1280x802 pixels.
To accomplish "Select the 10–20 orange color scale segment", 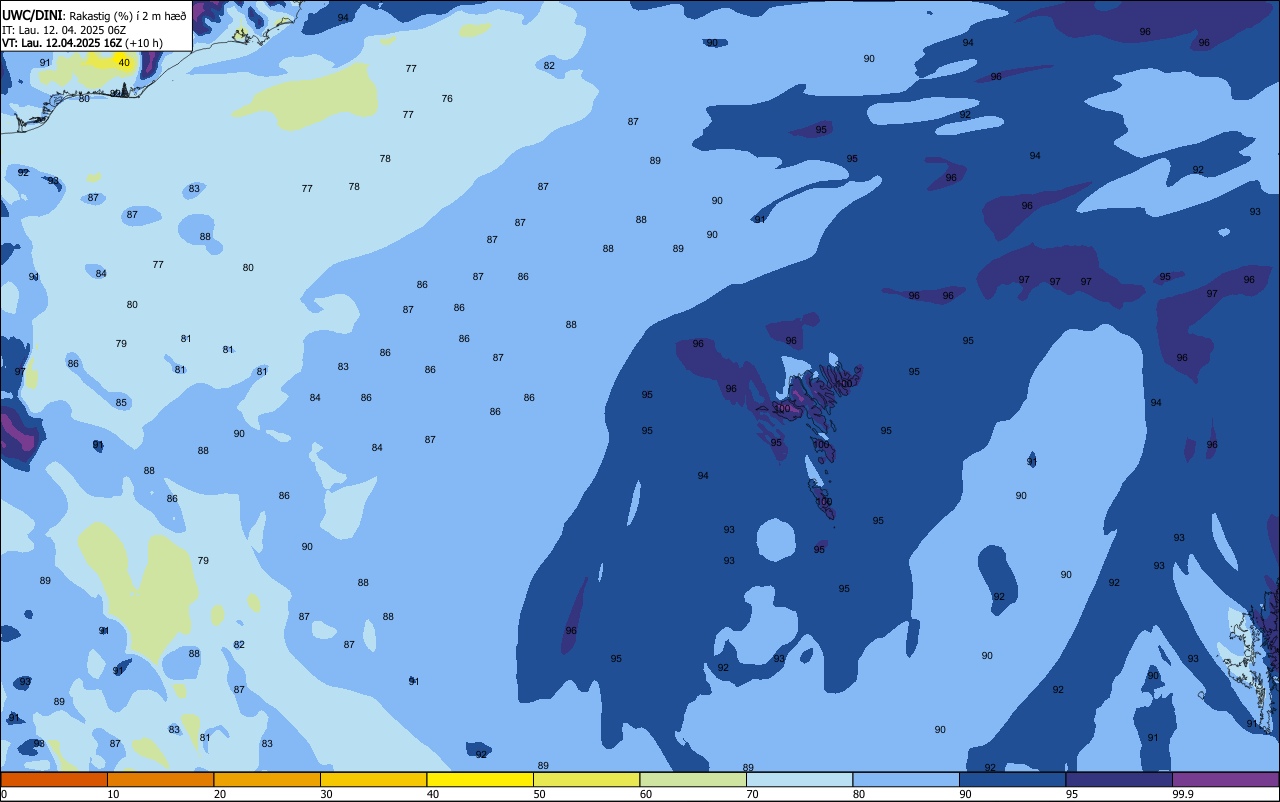I will [x=160, y=779].
